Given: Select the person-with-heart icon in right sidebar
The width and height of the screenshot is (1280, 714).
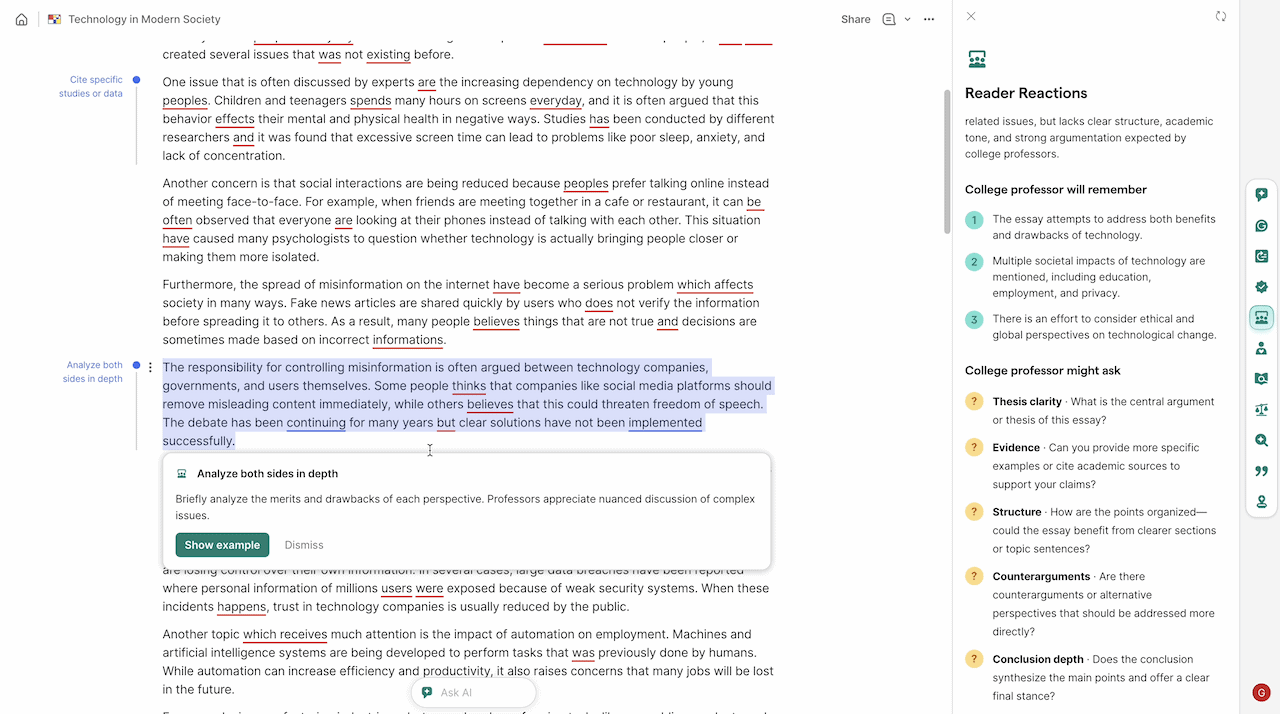Looking at the screenshot, I should pyautogui.click(x=1261, y=348).
